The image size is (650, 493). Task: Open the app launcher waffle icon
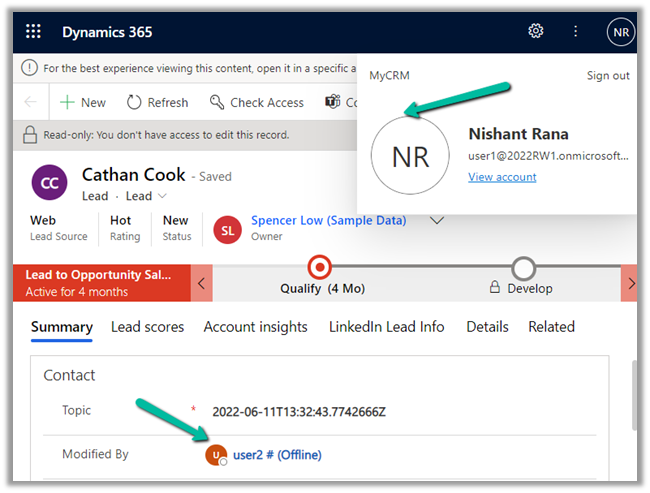click(33, 32)
